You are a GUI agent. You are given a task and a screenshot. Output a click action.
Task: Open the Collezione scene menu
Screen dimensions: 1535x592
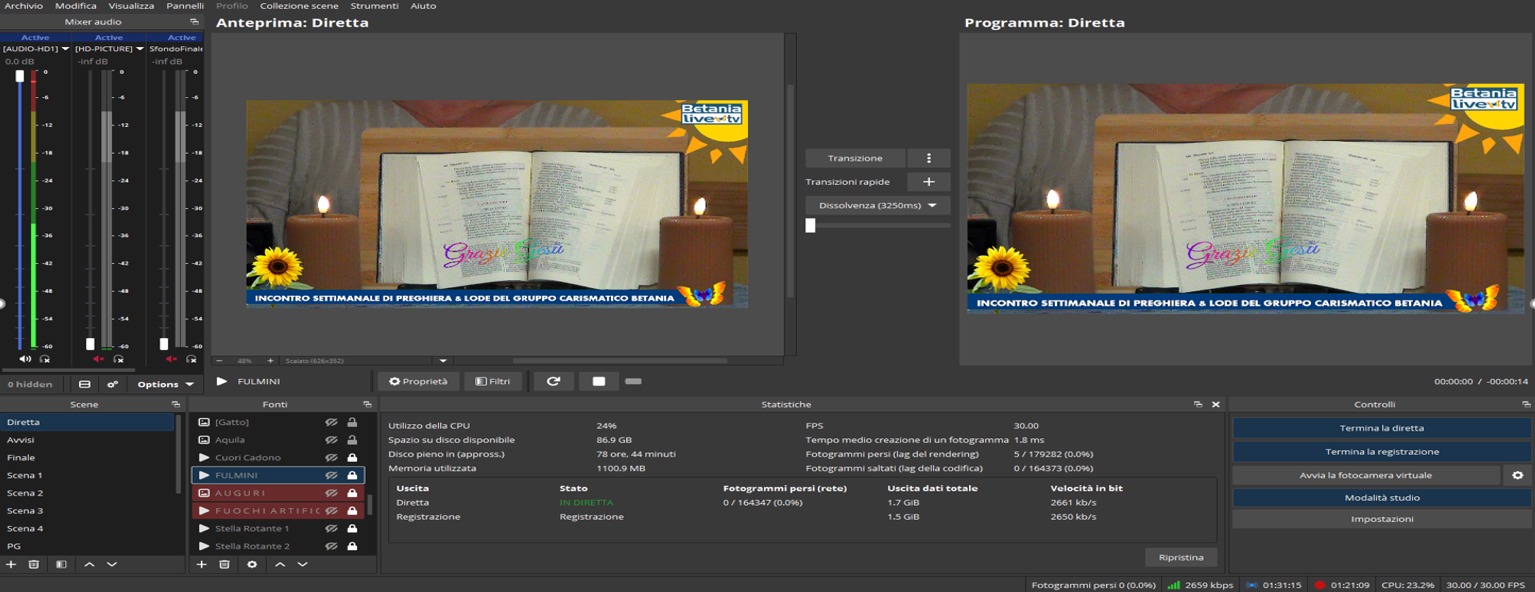click(299, 6)
